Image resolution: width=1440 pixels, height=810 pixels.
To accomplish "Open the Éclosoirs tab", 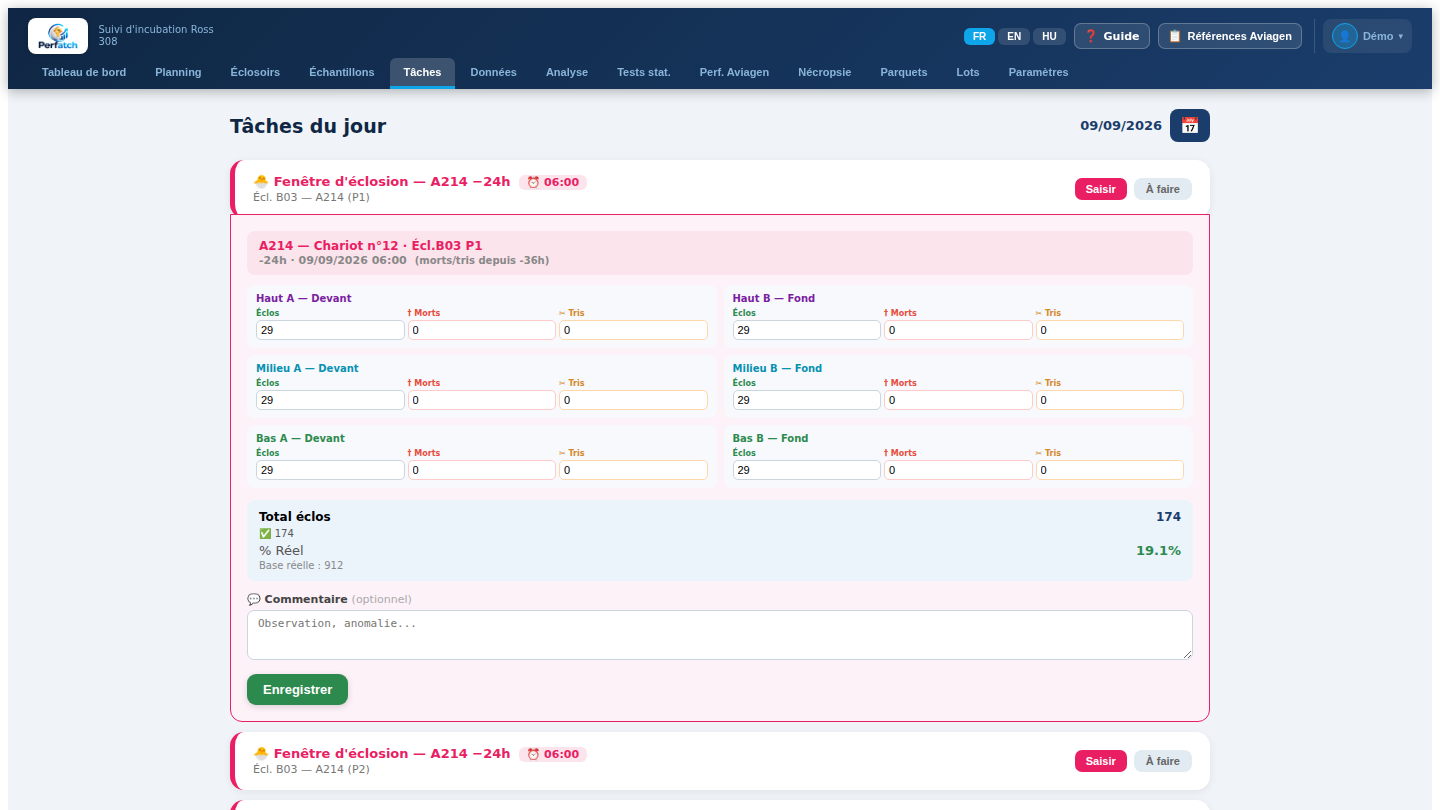I will (x=255, y=72).
